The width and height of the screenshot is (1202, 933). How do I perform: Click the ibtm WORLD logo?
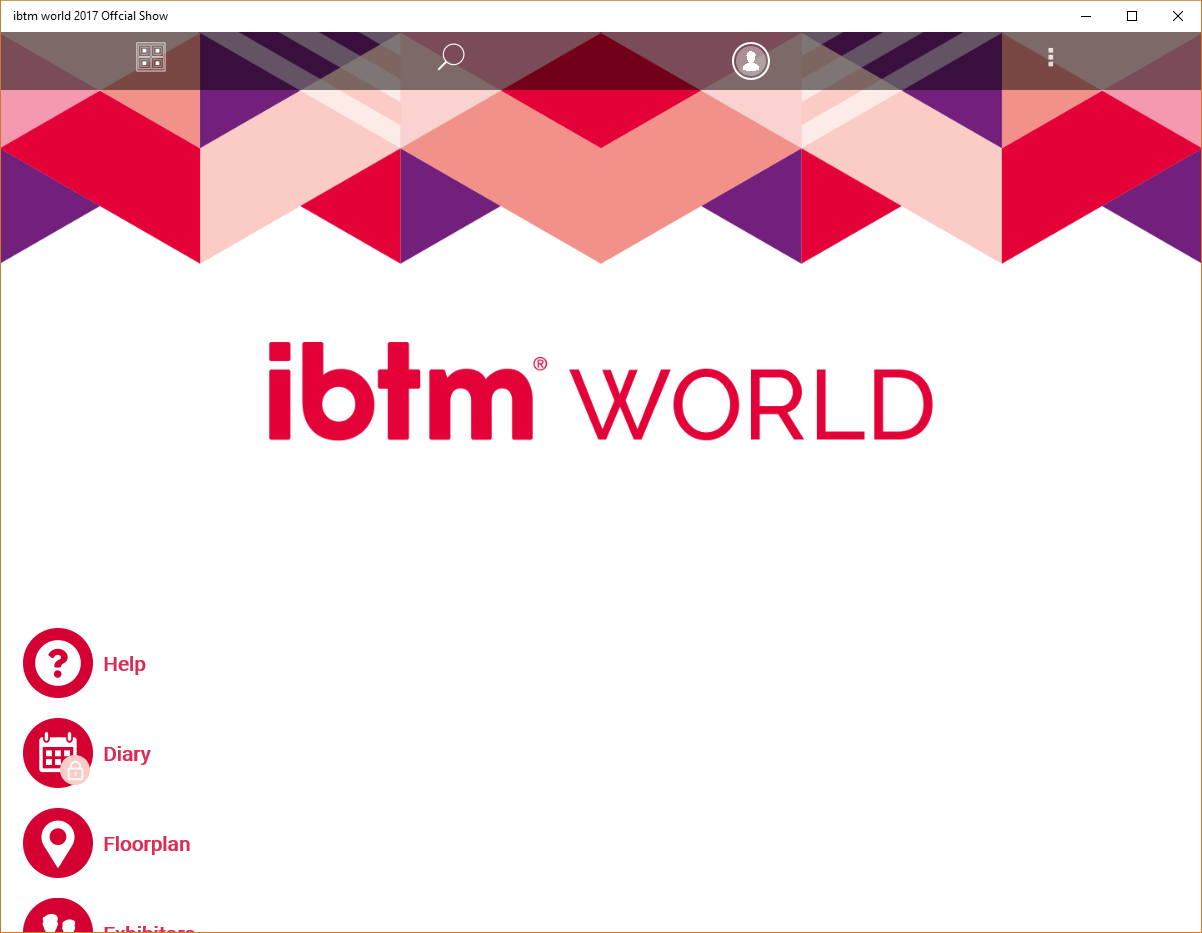pos(600,391)
